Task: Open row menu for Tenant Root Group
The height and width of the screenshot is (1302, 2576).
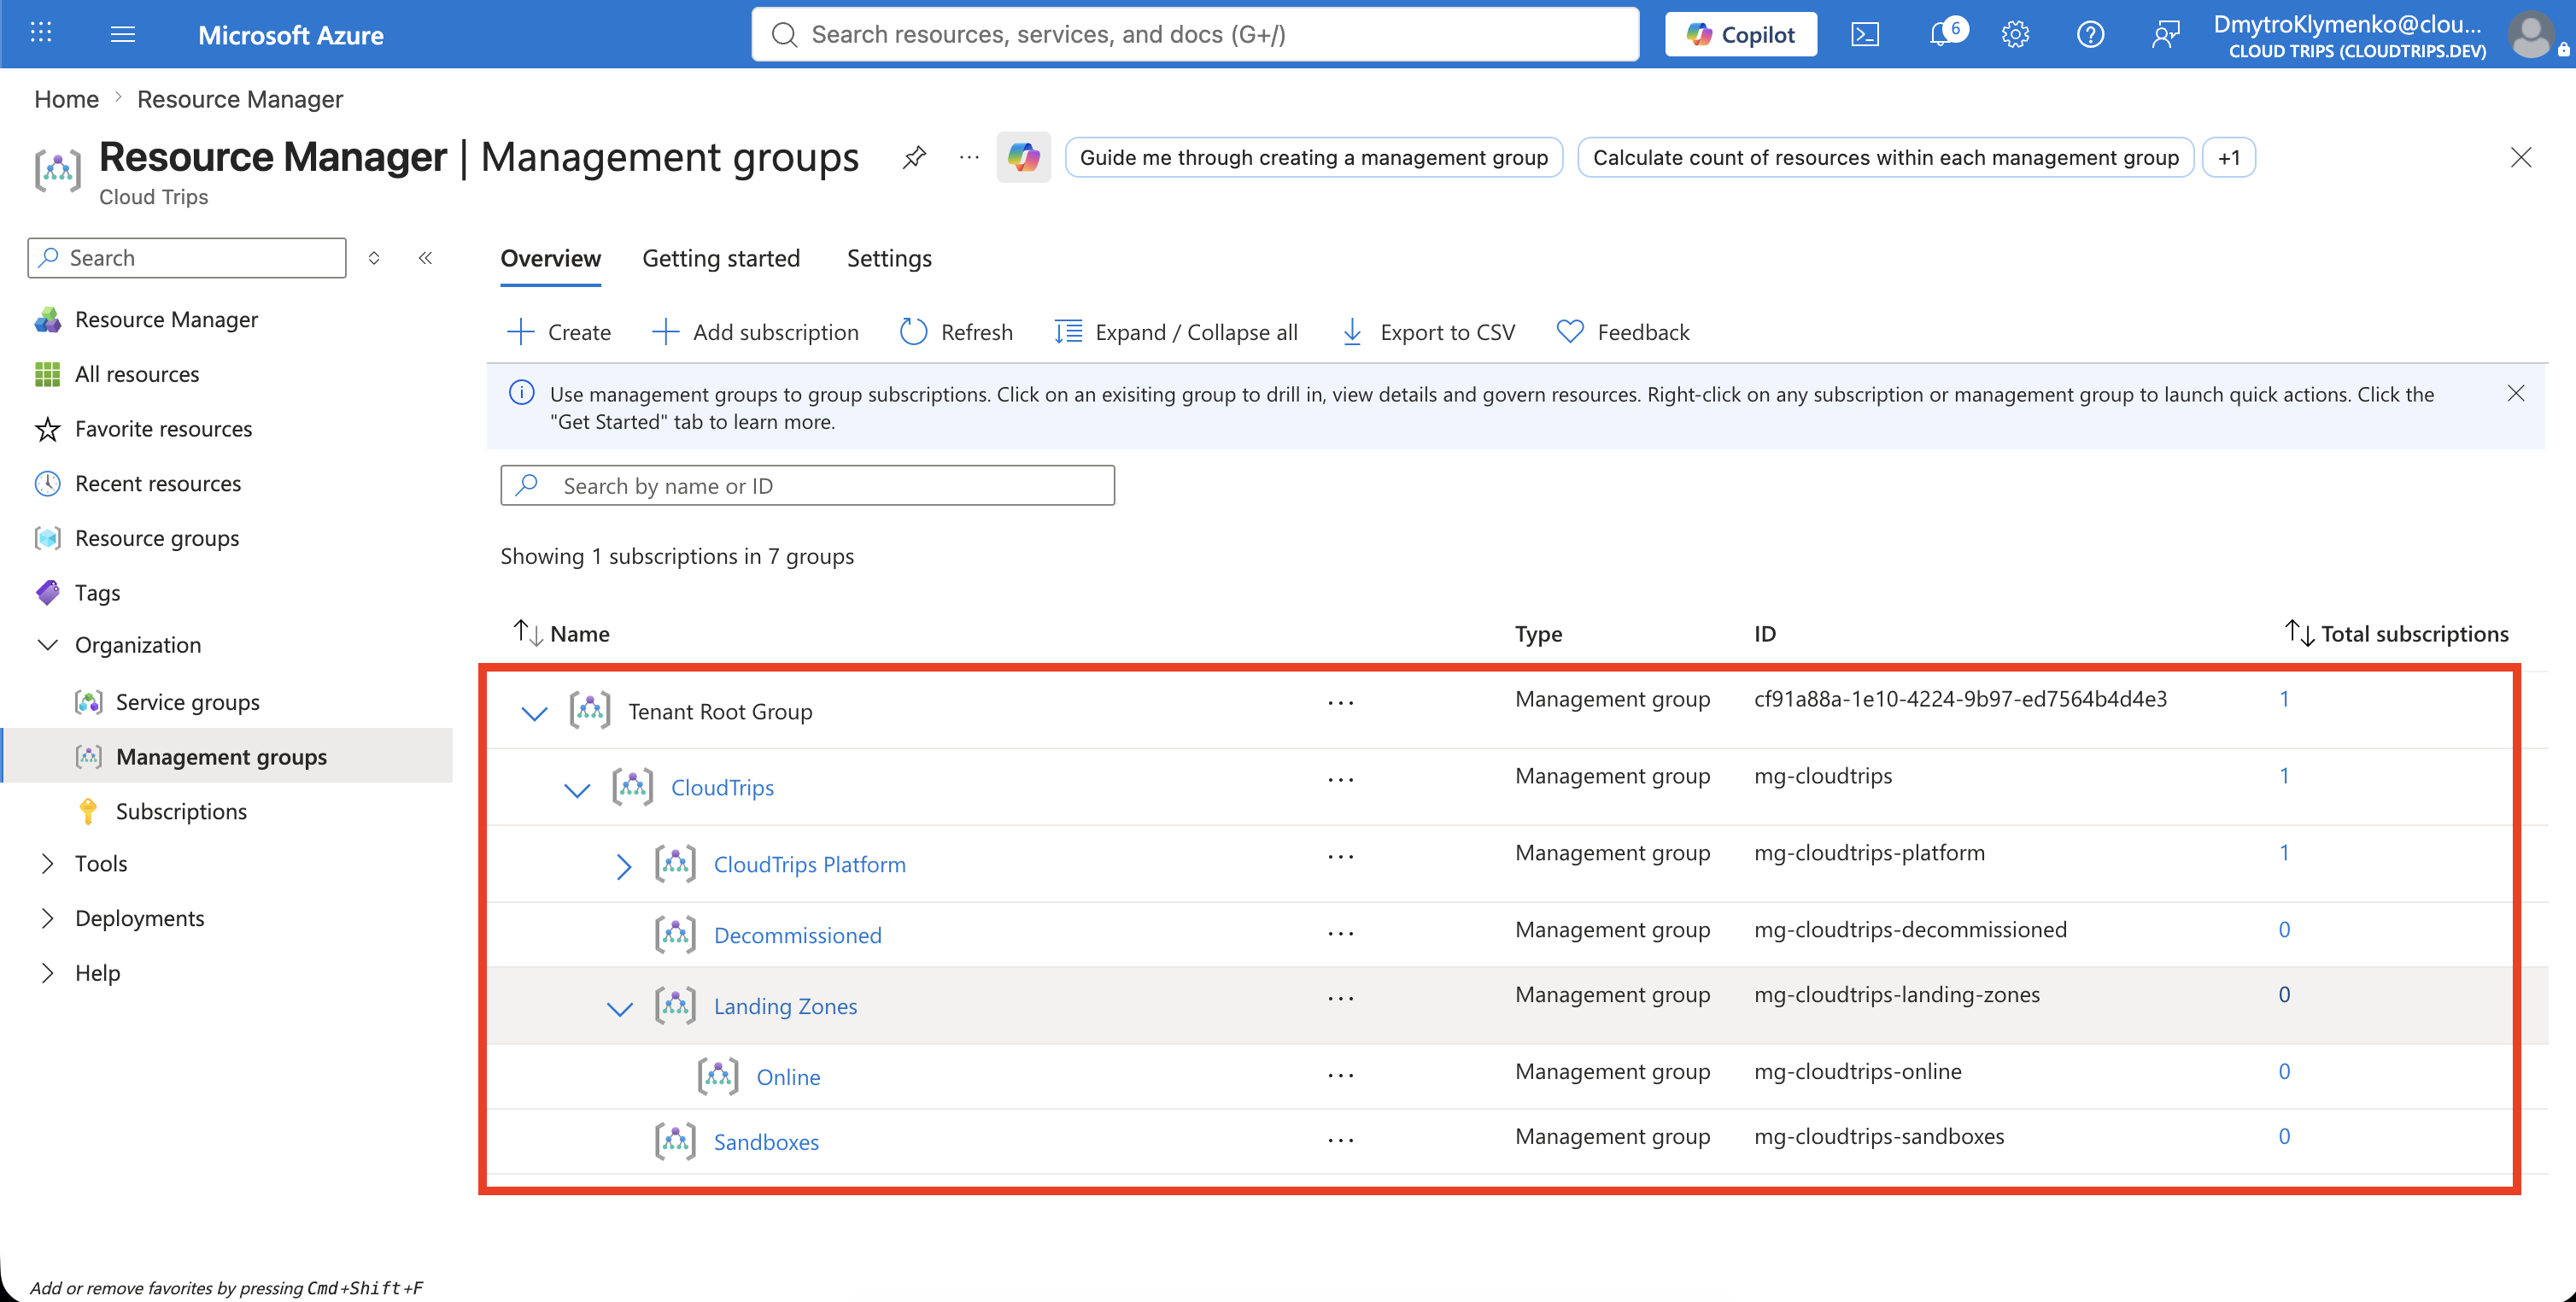Action: pos(1340,702)
